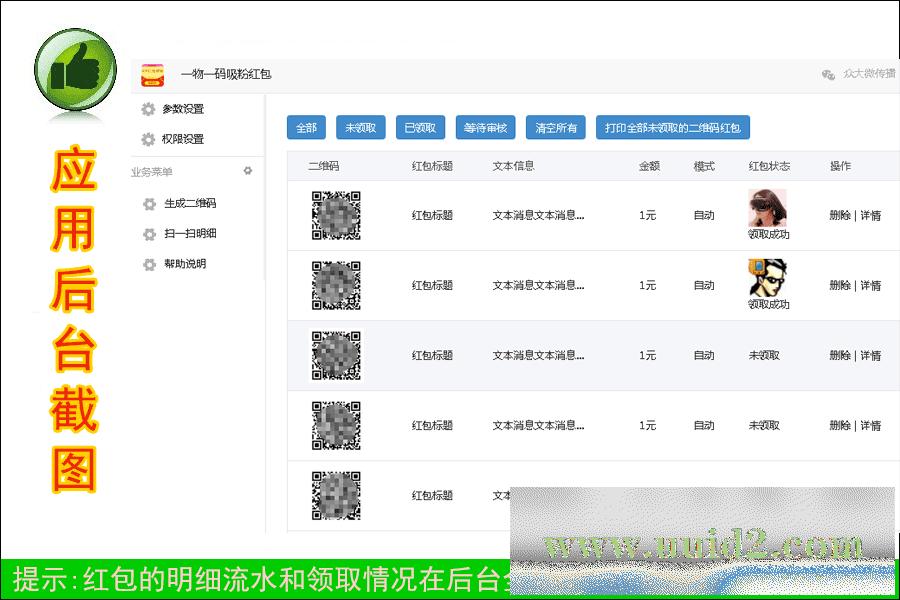The image size is (900, 600).
Task: Switch to the 未领取 filter tab
Action: coord(360,128)
